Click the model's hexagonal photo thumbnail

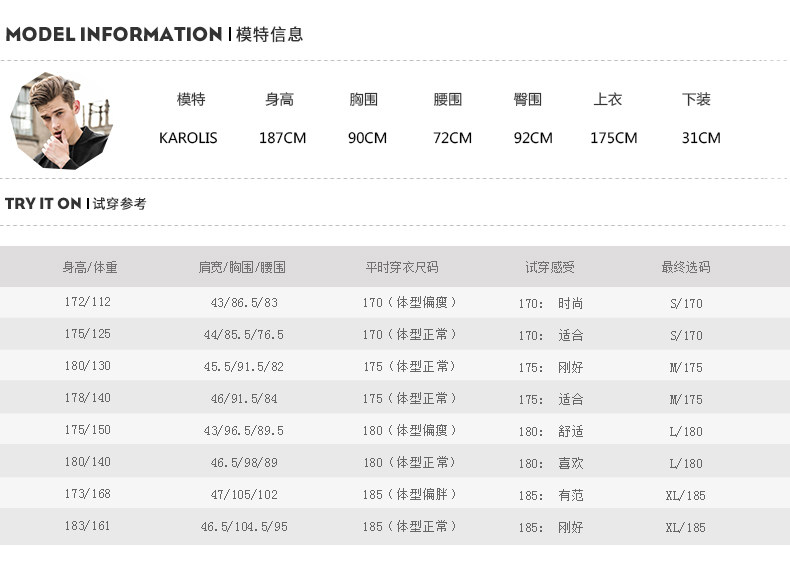[62, 120]
